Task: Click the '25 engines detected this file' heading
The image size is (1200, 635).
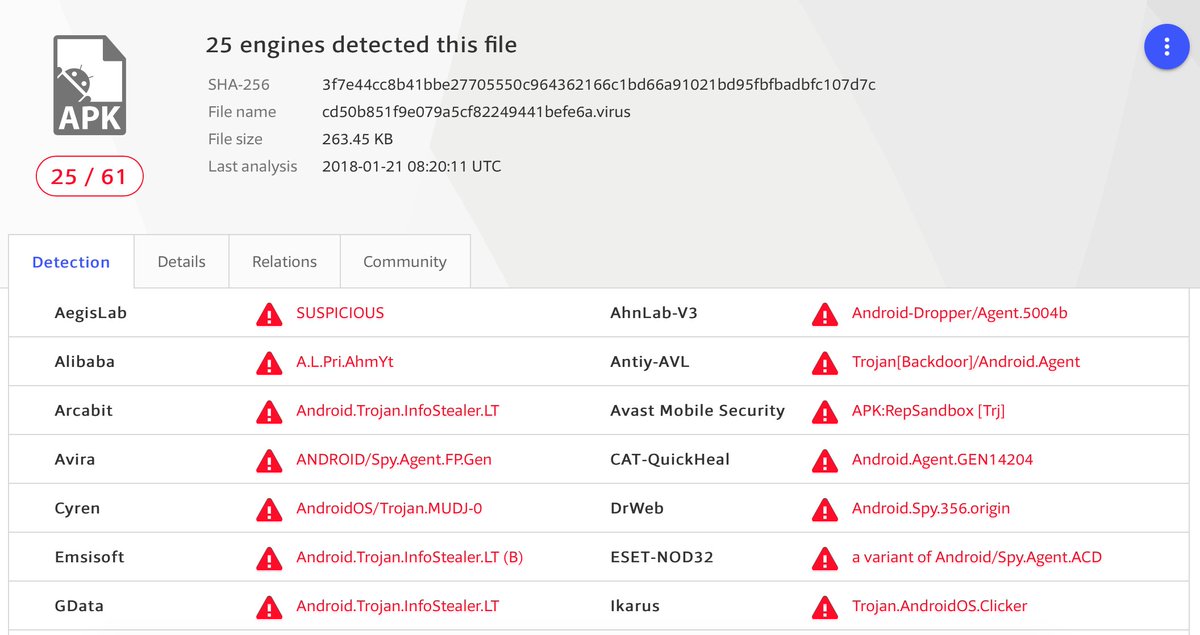Action: tap(361, 45)
